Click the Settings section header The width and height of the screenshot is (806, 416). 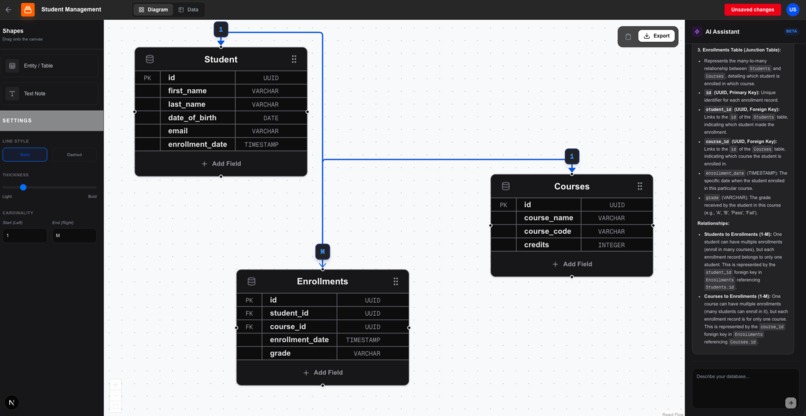(x=51, y=120)
